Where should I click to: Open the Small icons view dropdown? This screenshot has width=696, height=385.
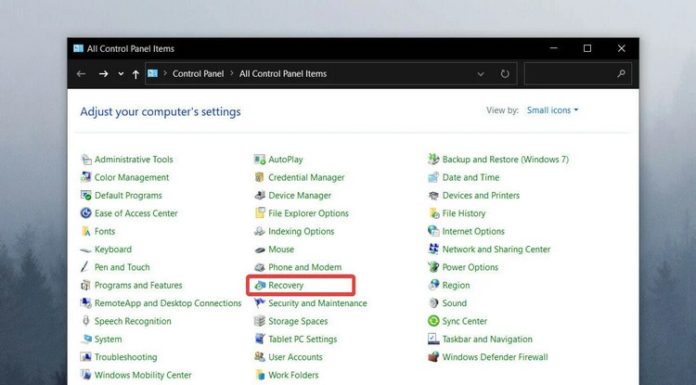(552, 110)
